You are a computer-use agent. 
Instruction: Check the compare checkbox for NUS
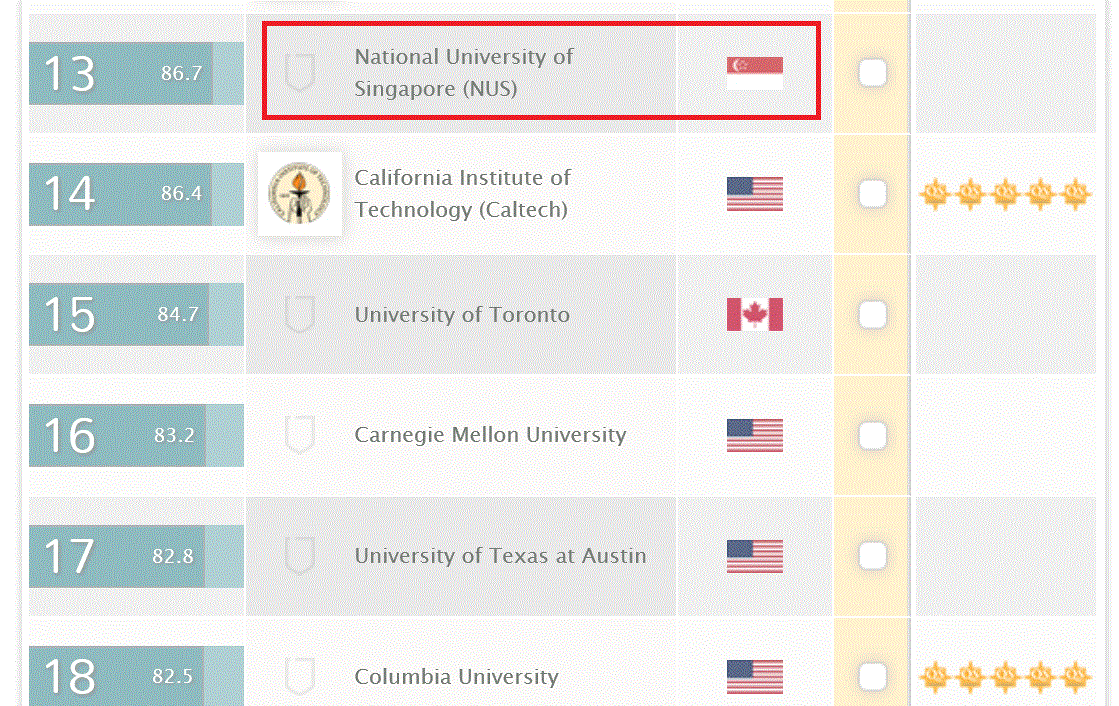click(871, 71)
